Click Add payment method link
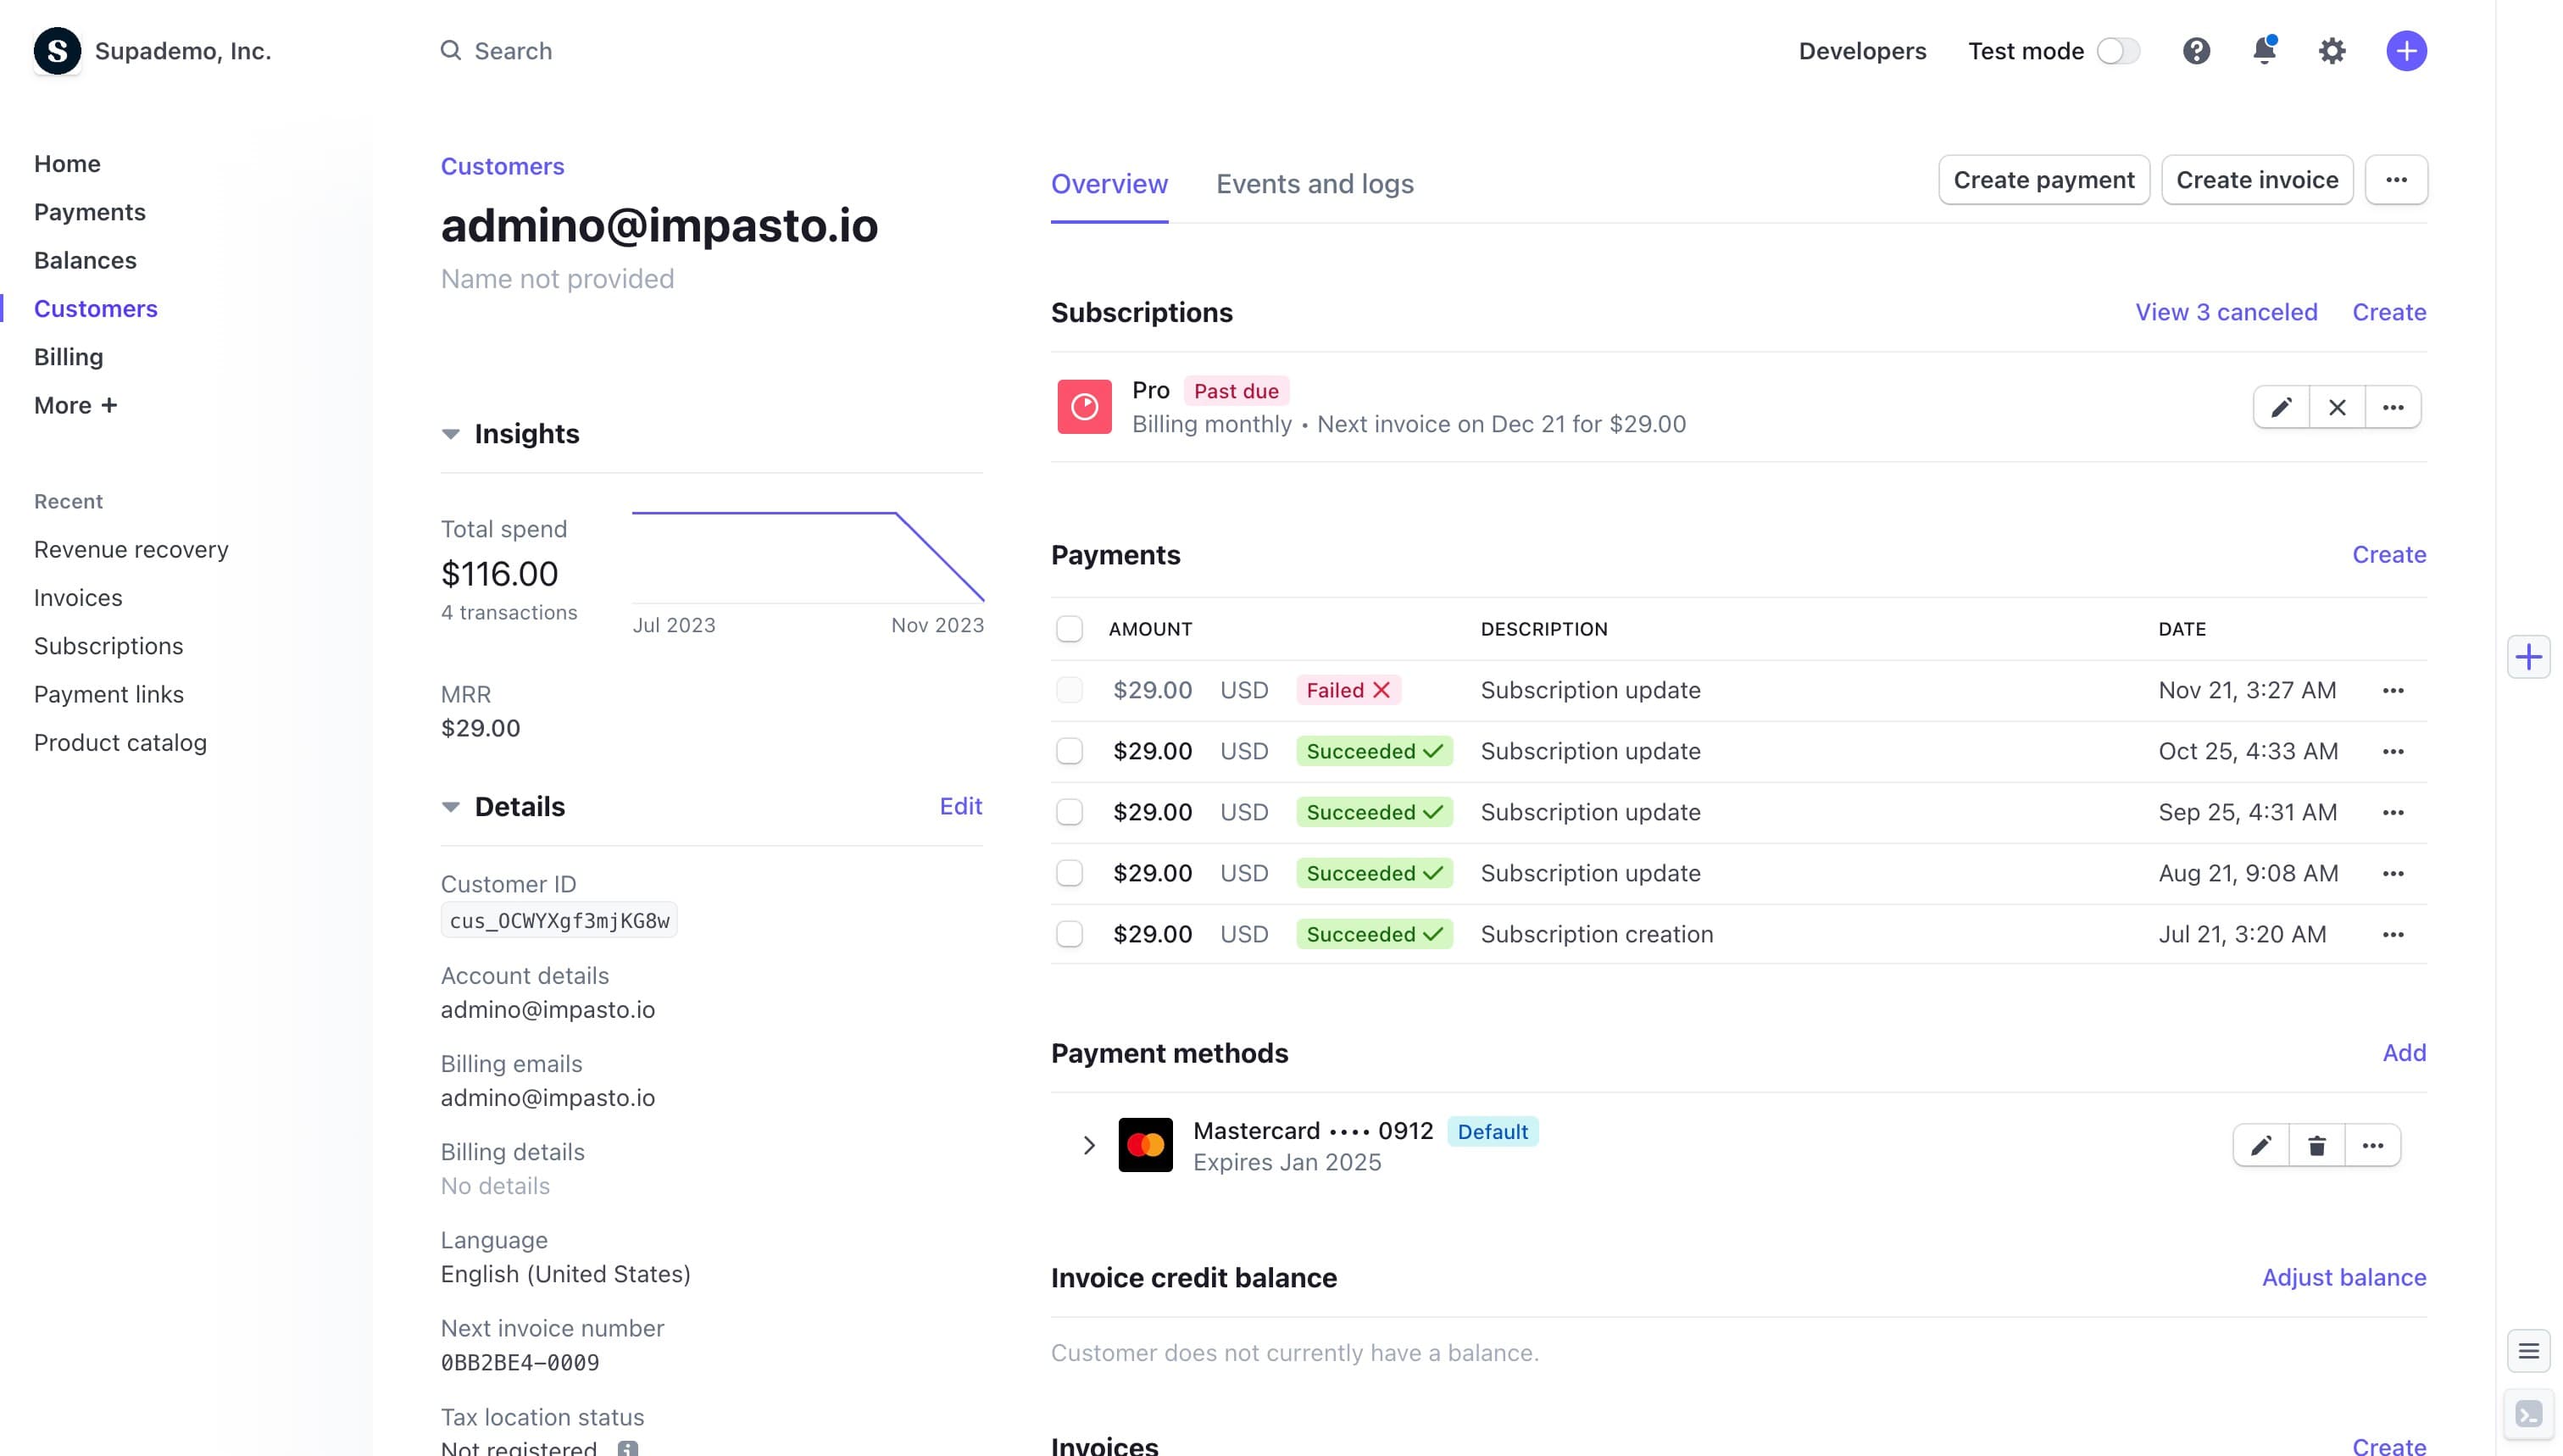The width and height of the screenshot is (2563, 1456). [x=2404, y=1052]
